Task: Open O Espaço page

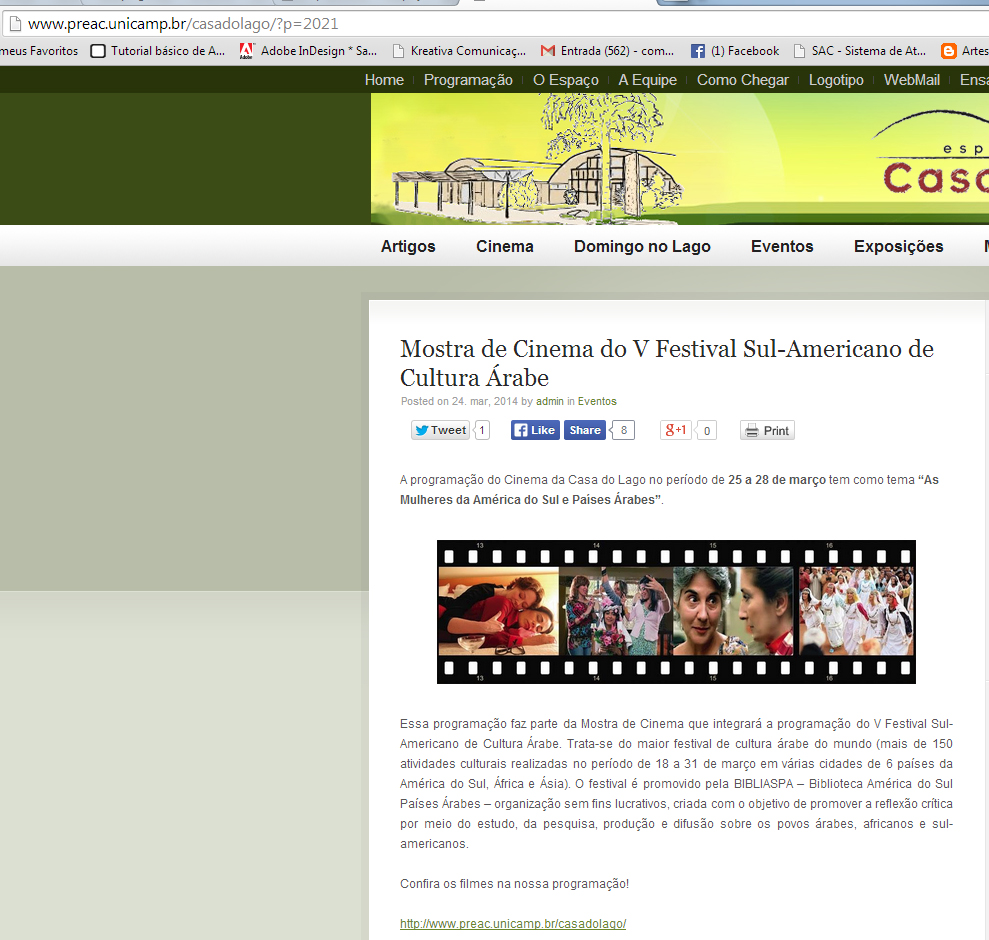Action: (x=565, y=80)
